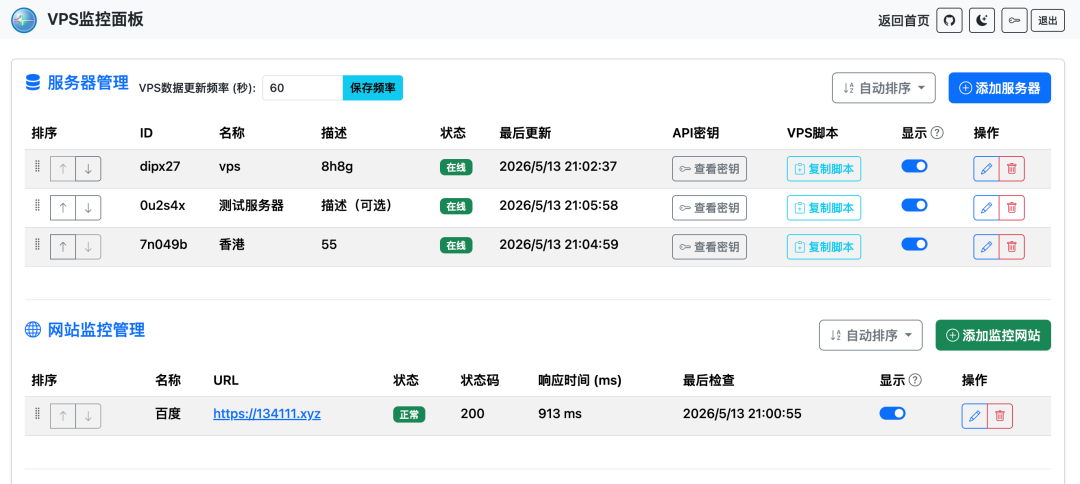Toggle display switch for 7n049b
The width and height of the screenshot is (1080, 484).
[x=915, y=244]
